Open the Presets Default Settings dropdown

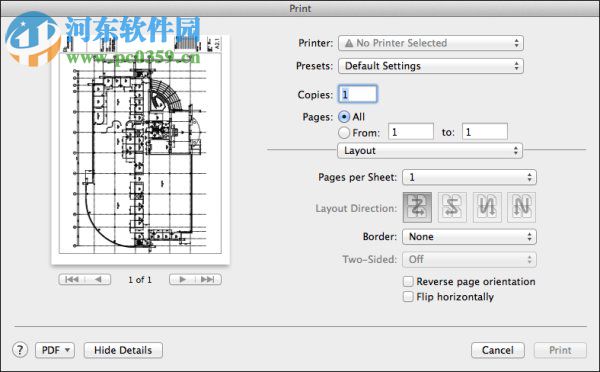pyautogui.click(x=430, y=66)
